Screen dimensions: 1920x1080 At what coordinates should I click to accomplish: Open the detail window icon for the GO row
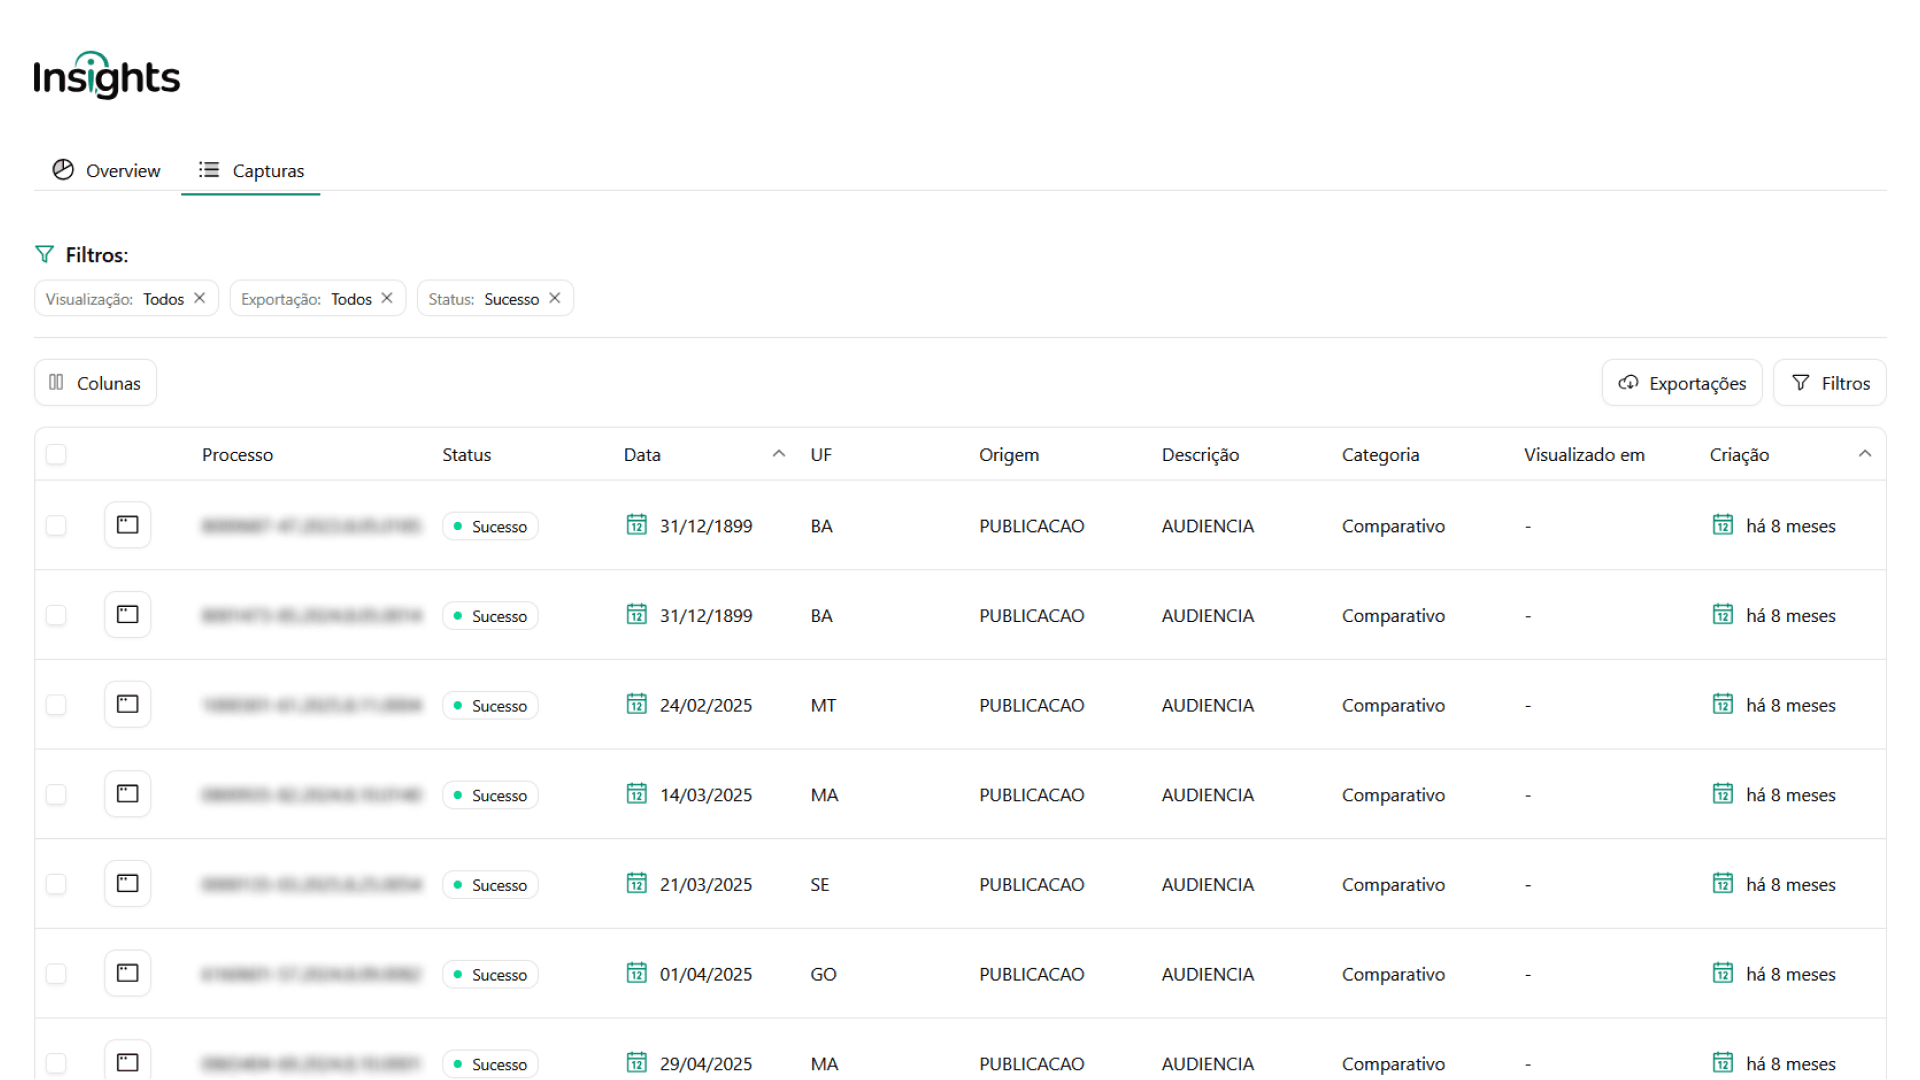(x=127, y=973)
